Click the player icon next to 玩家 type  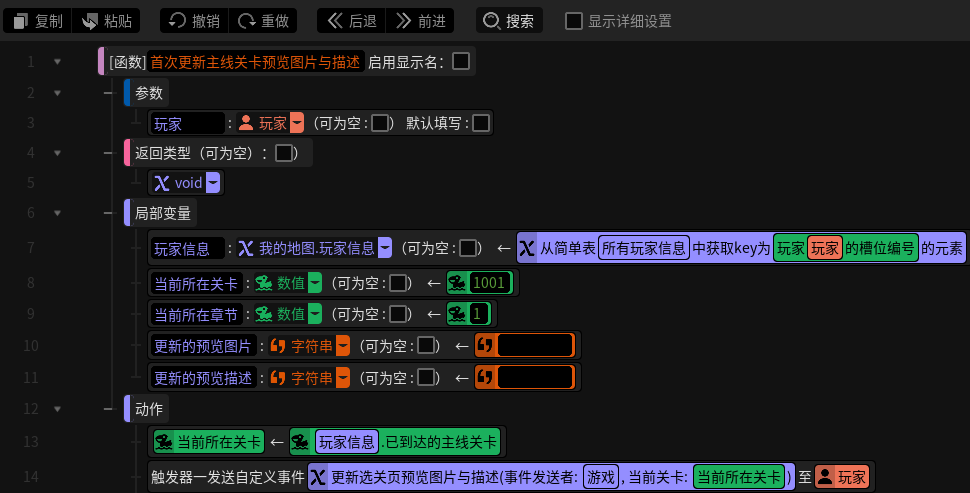(246, 122)
